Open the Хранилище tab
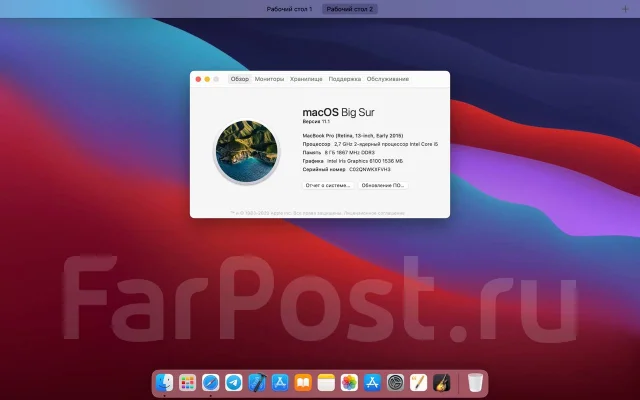The height and width of the screenshot is (400, 640). tap(306, 79)
